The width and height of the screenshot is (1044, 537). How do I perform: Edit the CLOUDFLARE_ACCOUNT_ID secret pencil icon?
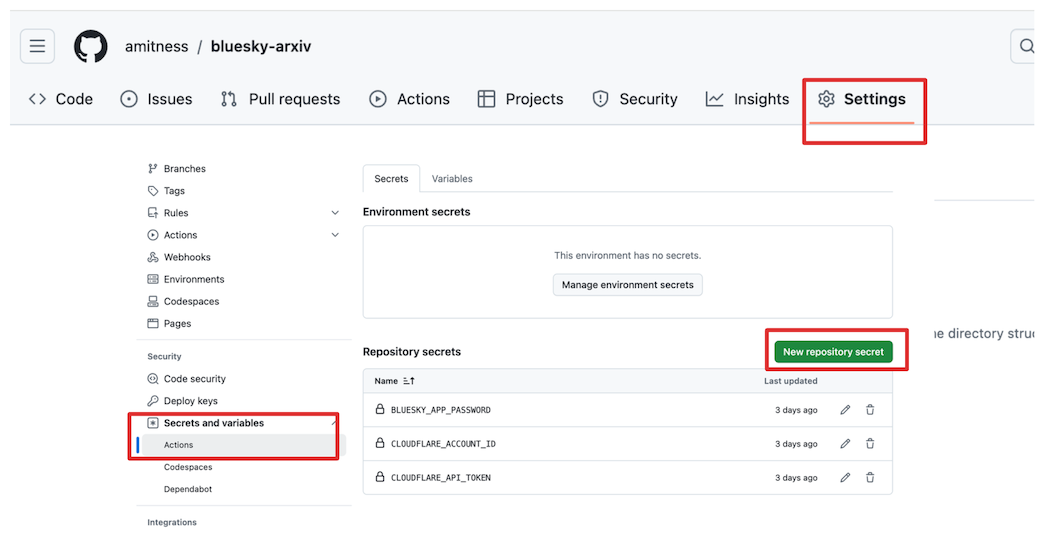[845, 444]
